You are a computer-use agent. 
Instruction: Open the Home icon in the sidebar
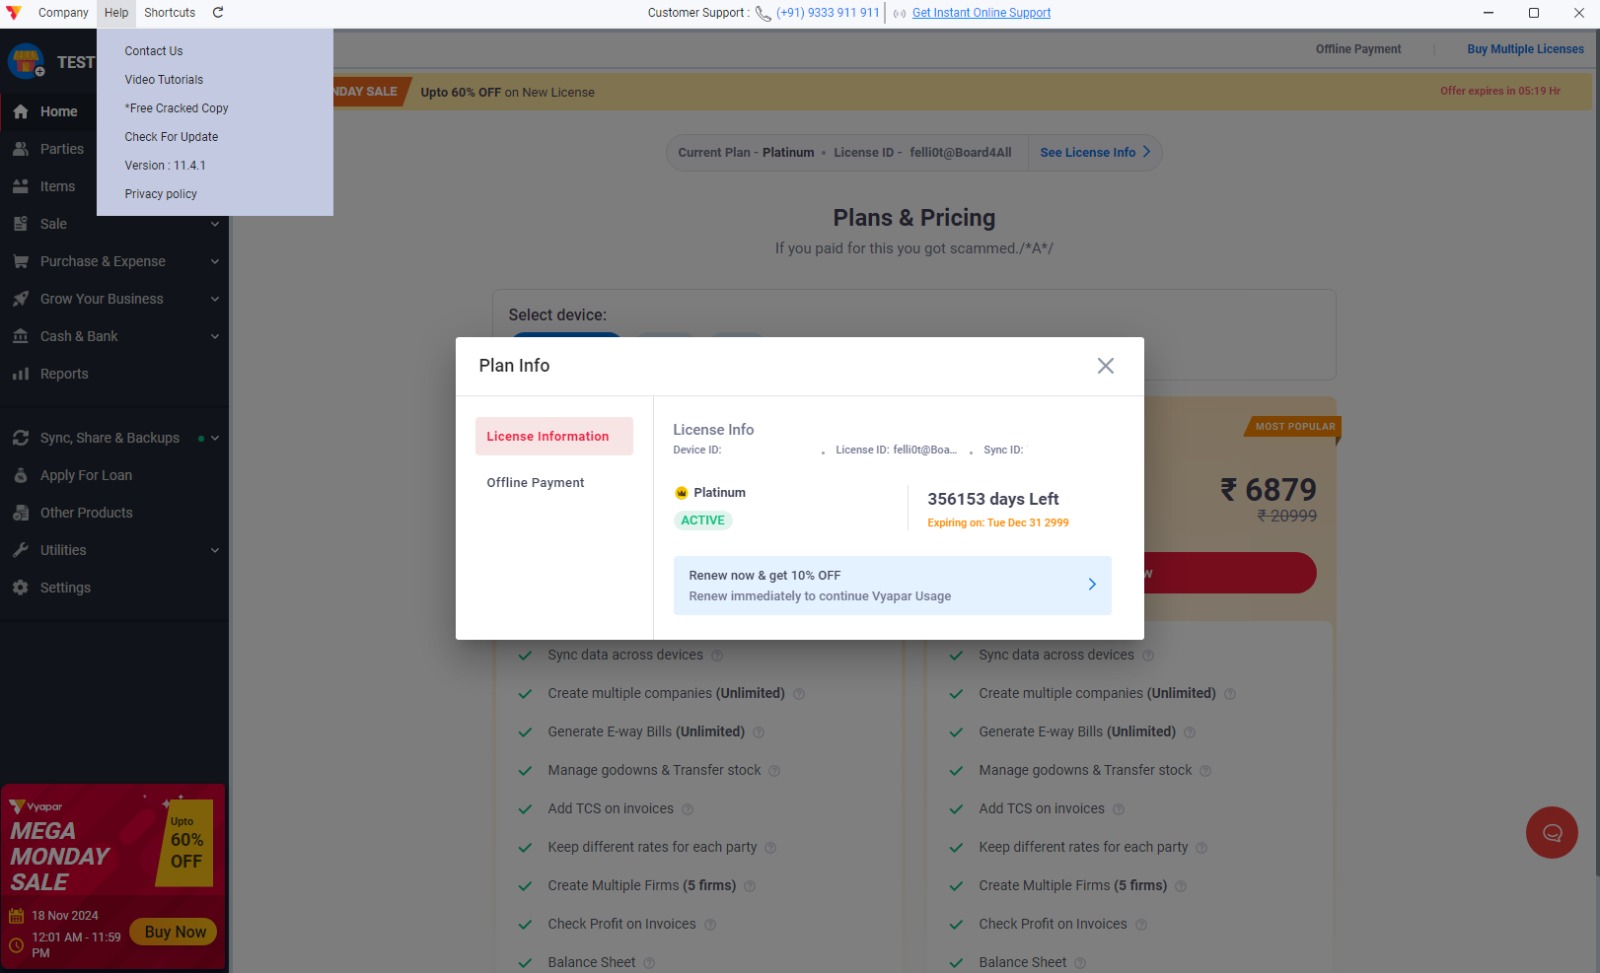click(x=20, y=112)
